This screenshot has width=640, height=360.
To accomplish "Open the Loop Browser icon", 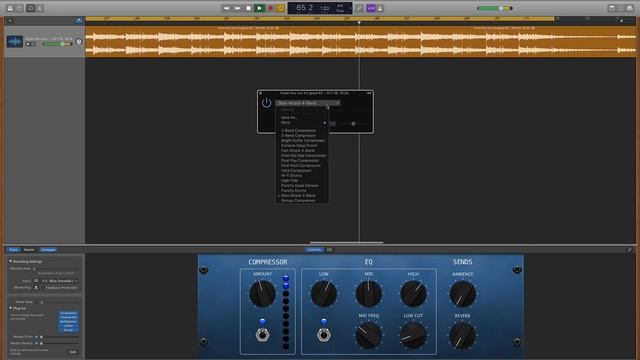I will [621, 8].
